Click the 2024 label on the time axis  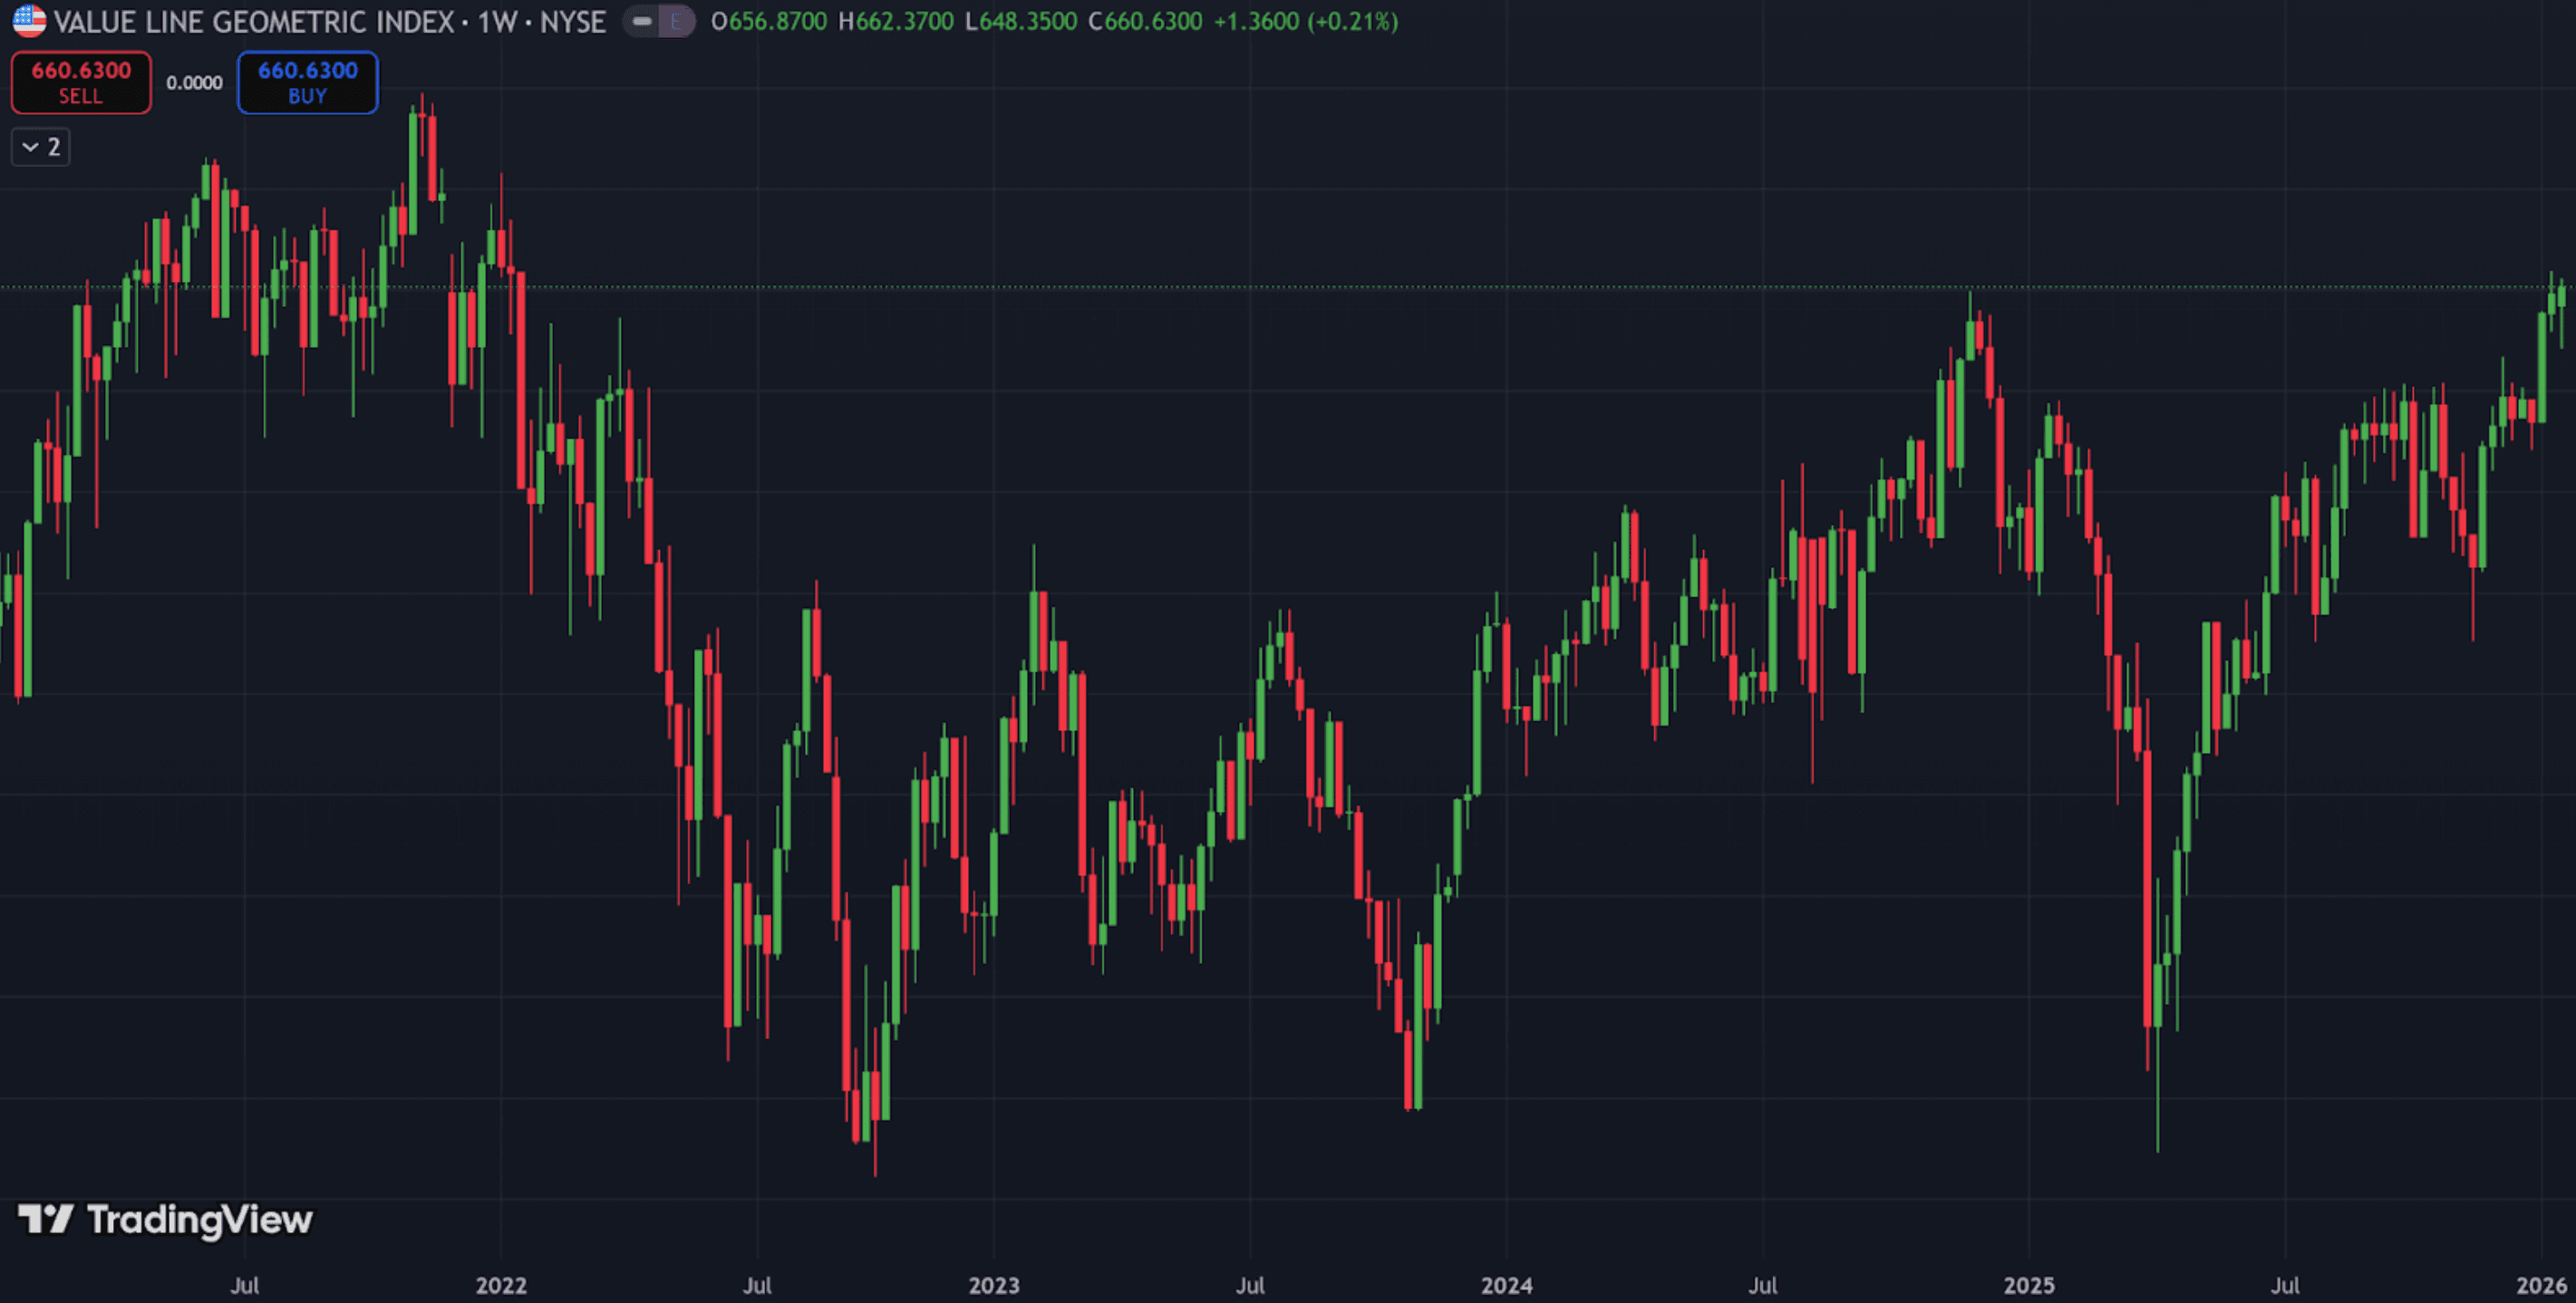click(x=1507, y=1285)
